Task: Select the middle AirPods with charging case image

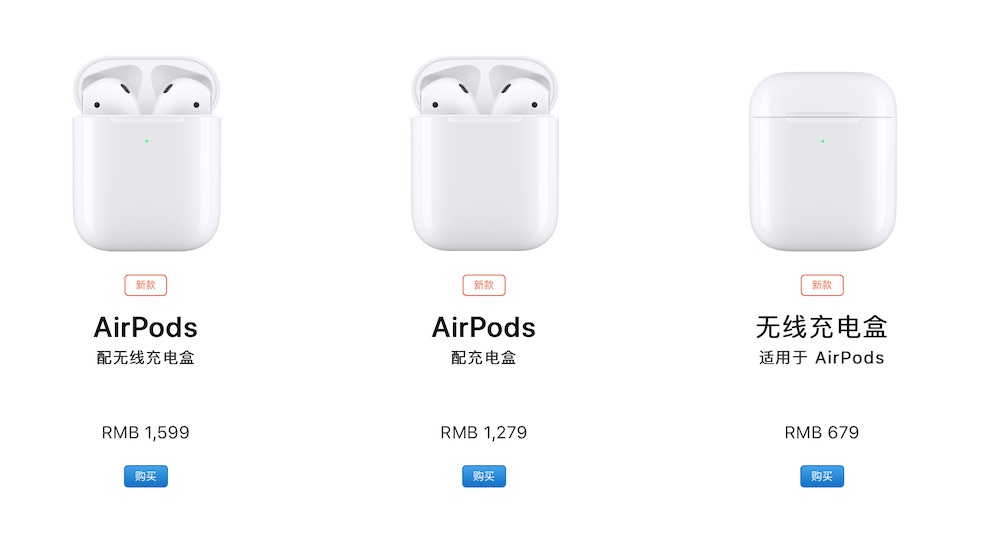Action: tap(484, 155)
